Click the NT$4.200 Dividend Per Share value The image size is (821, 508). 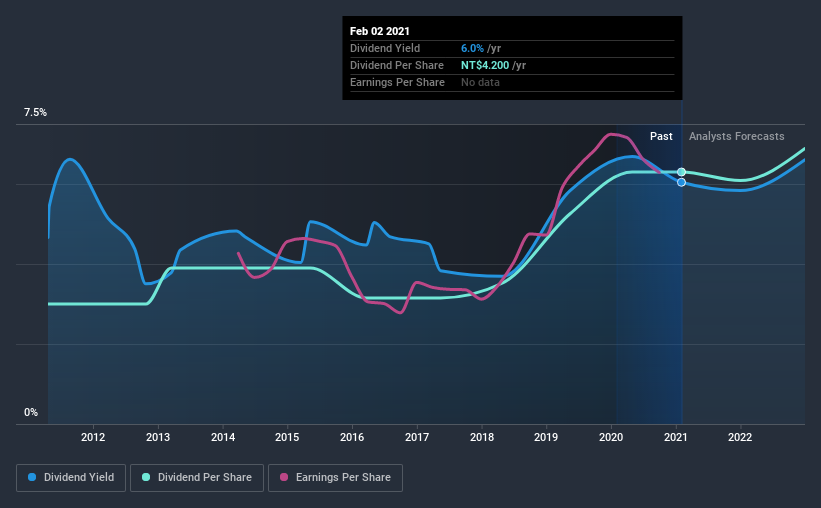(x=485, y=65)
